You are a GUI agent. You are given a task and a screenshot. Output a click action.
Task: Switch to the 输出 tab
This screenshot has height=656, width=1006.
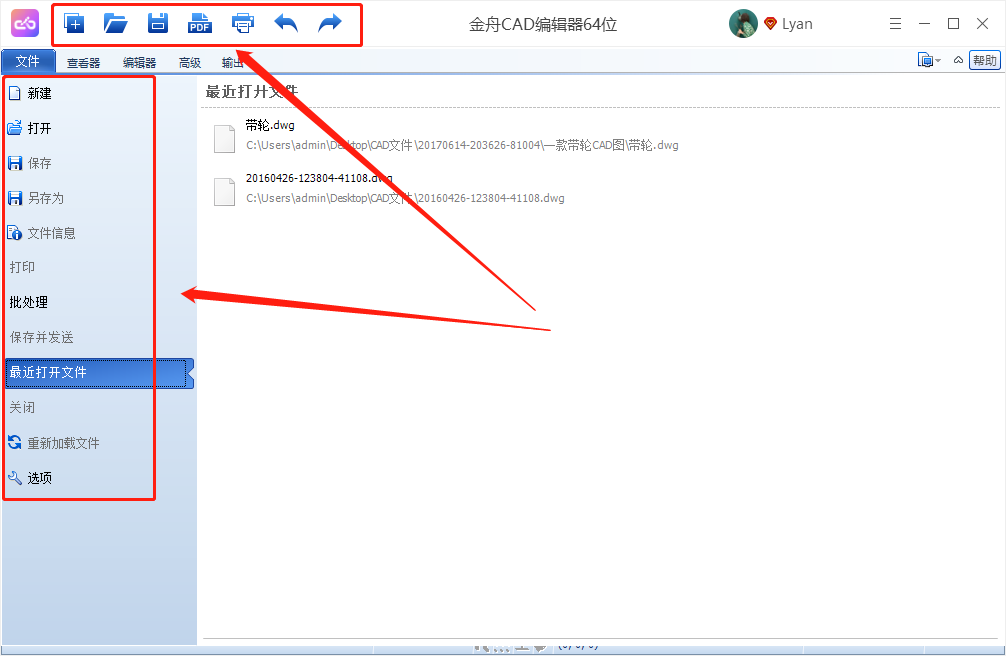click(232, 63)
